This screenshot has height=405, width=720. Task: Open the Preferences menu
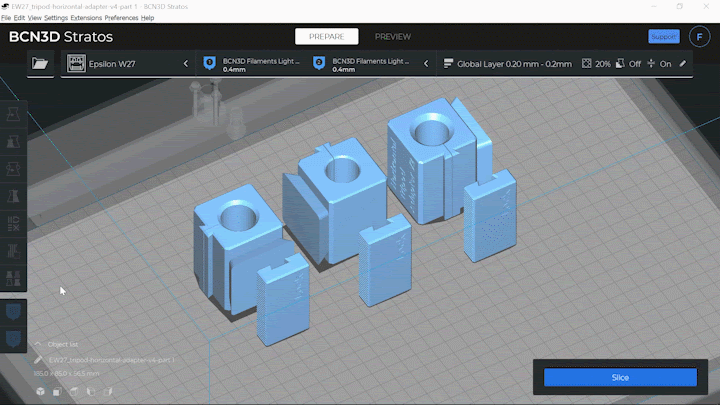click(121, 18)
